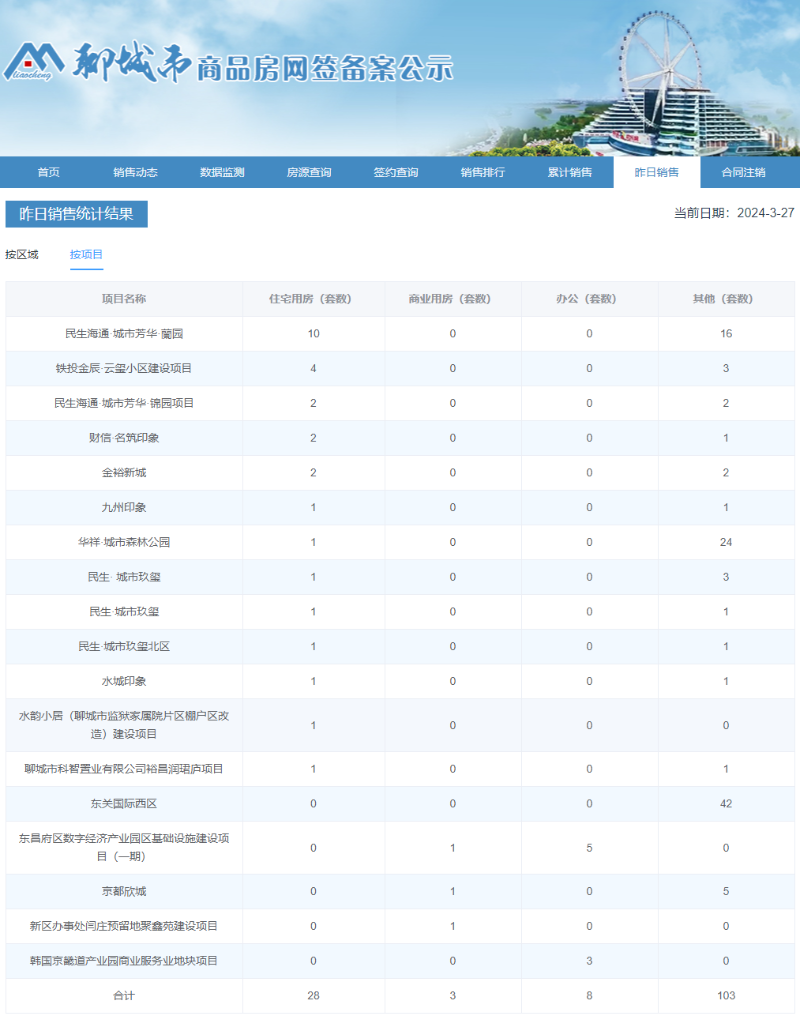Open the 首页 navigation tab
Viewport: 800px width, 1027px height.
click(48, 172)
